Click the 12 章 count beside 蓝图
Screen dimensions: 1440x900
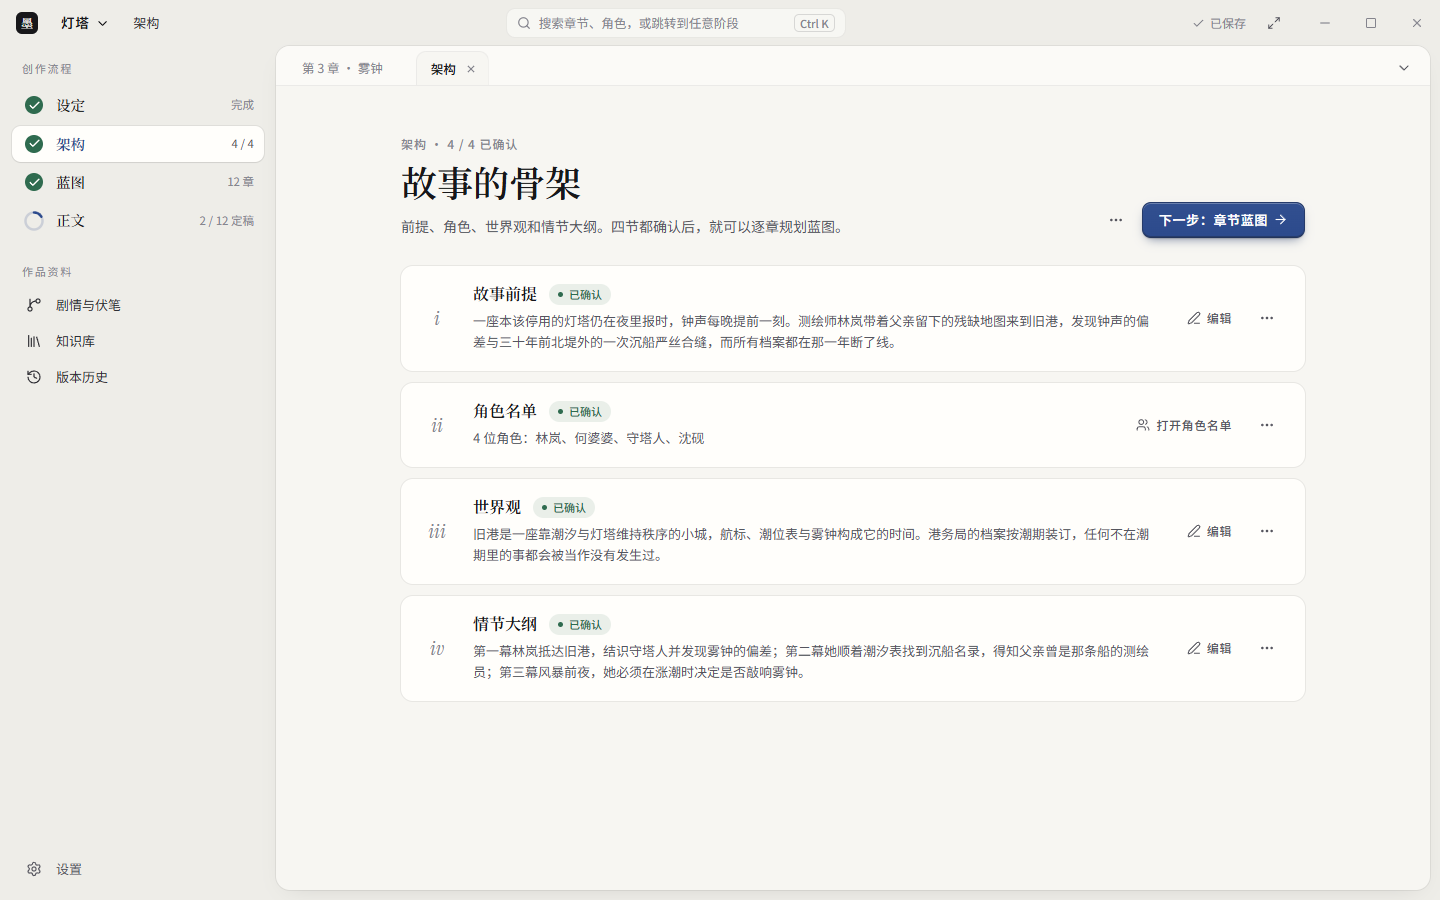click(x=241, y=182)
